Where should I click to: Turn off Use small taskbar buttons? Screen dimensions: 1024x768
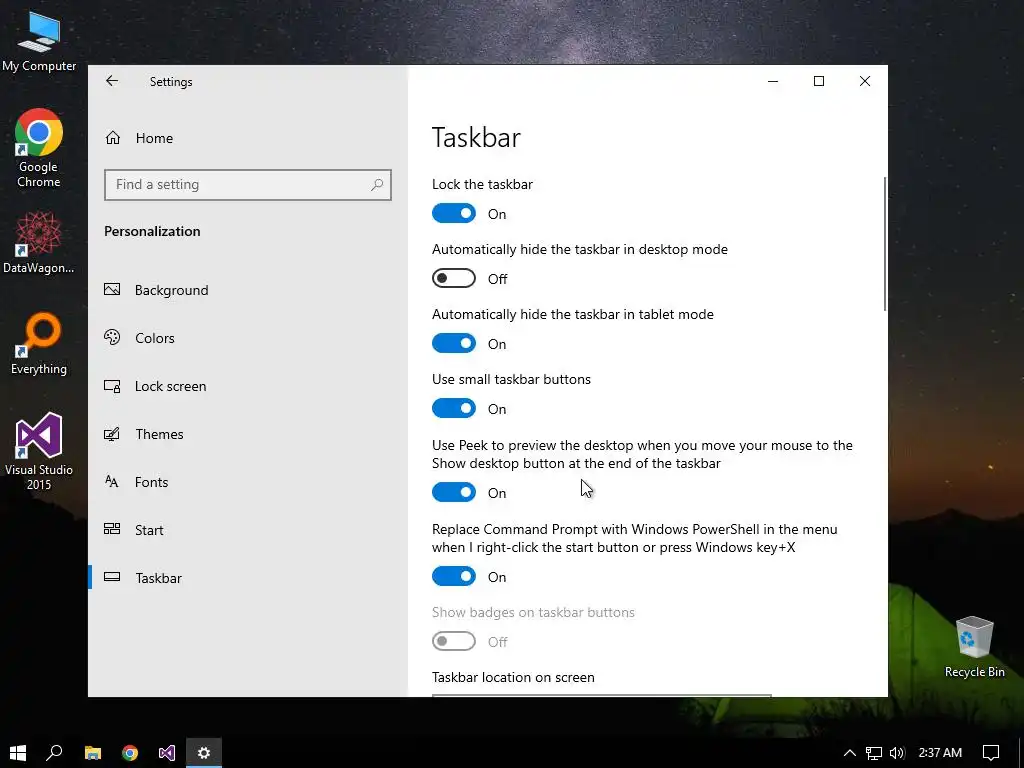click(454, 409)
